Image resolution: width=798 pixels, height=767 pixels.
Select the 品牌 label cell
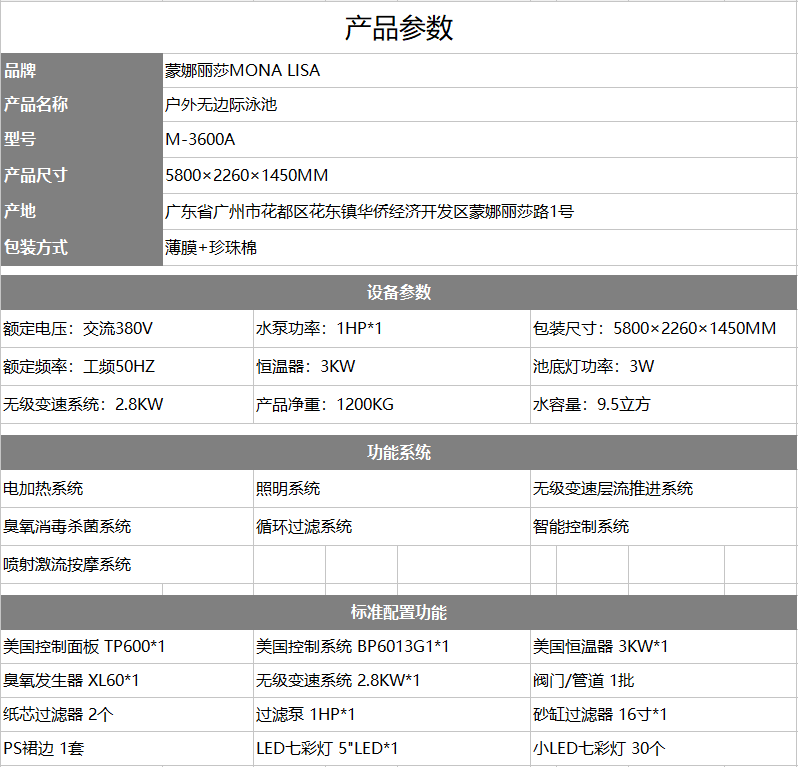coord(80,71)
